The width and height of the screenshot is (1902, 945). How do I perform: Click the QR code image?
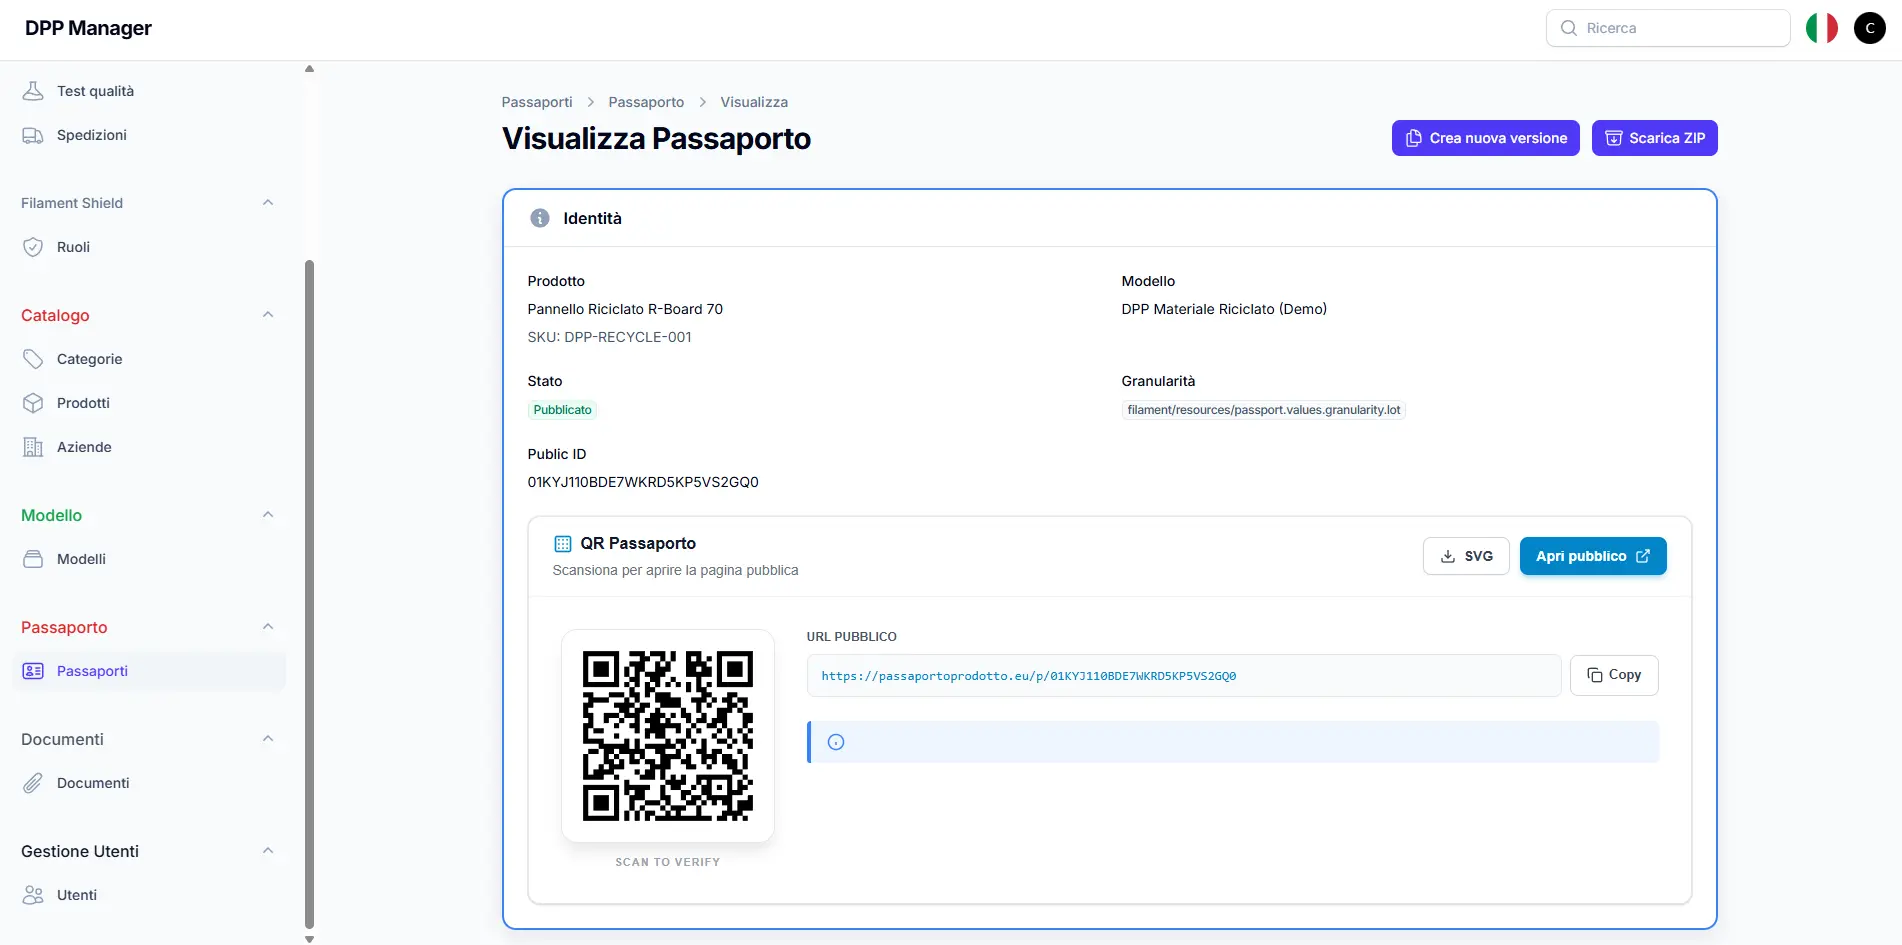click(668, 736)
